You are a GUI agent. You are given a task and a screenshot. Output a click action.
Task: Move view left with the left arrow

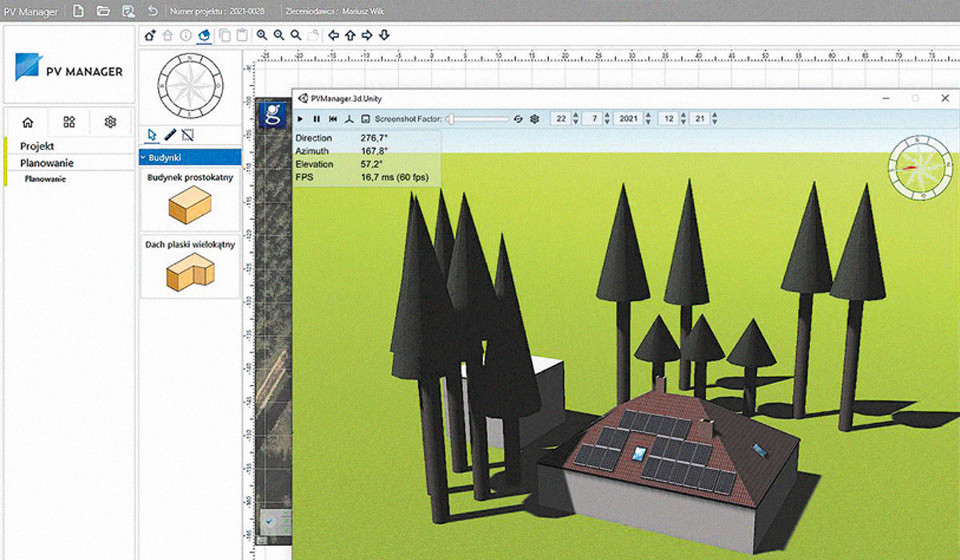(x=333, y=35)
